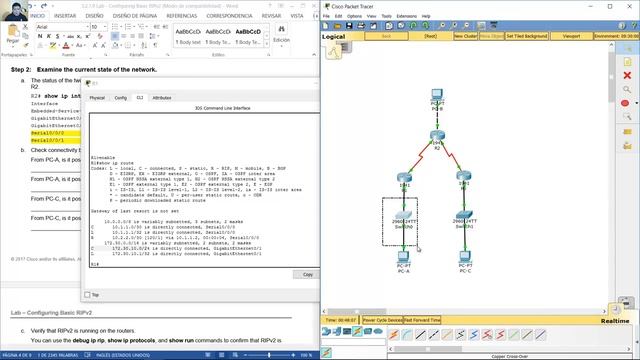Open the Extensions menu in Packet Tracer

407,16
